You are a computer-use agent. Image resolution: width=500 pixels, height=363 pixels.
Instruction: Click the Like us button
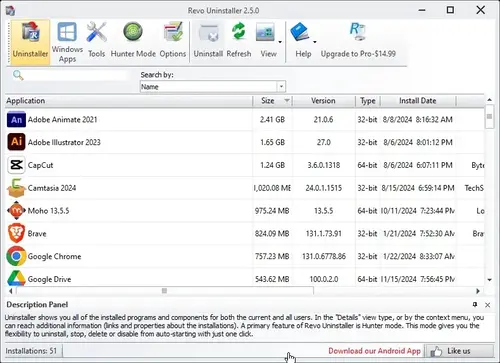459,351
